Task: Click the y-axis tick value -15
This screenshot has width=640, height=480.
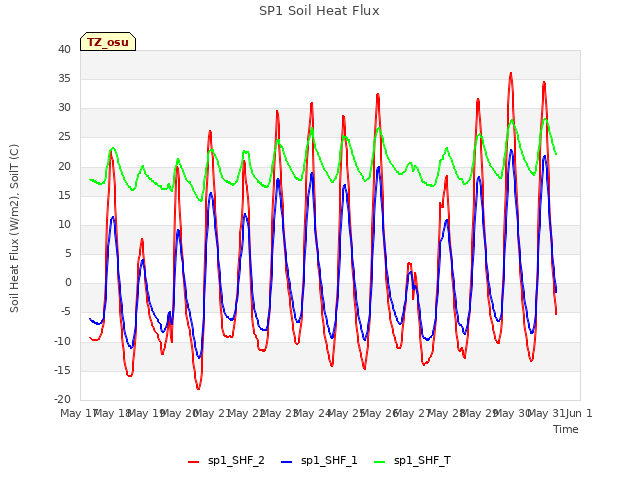Action: (x=62, y=370)
